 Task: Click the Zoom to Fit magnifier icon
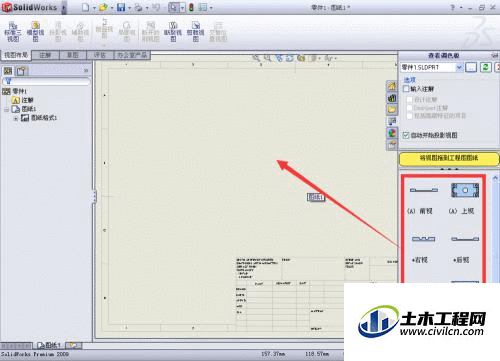[x=256, y=58]
